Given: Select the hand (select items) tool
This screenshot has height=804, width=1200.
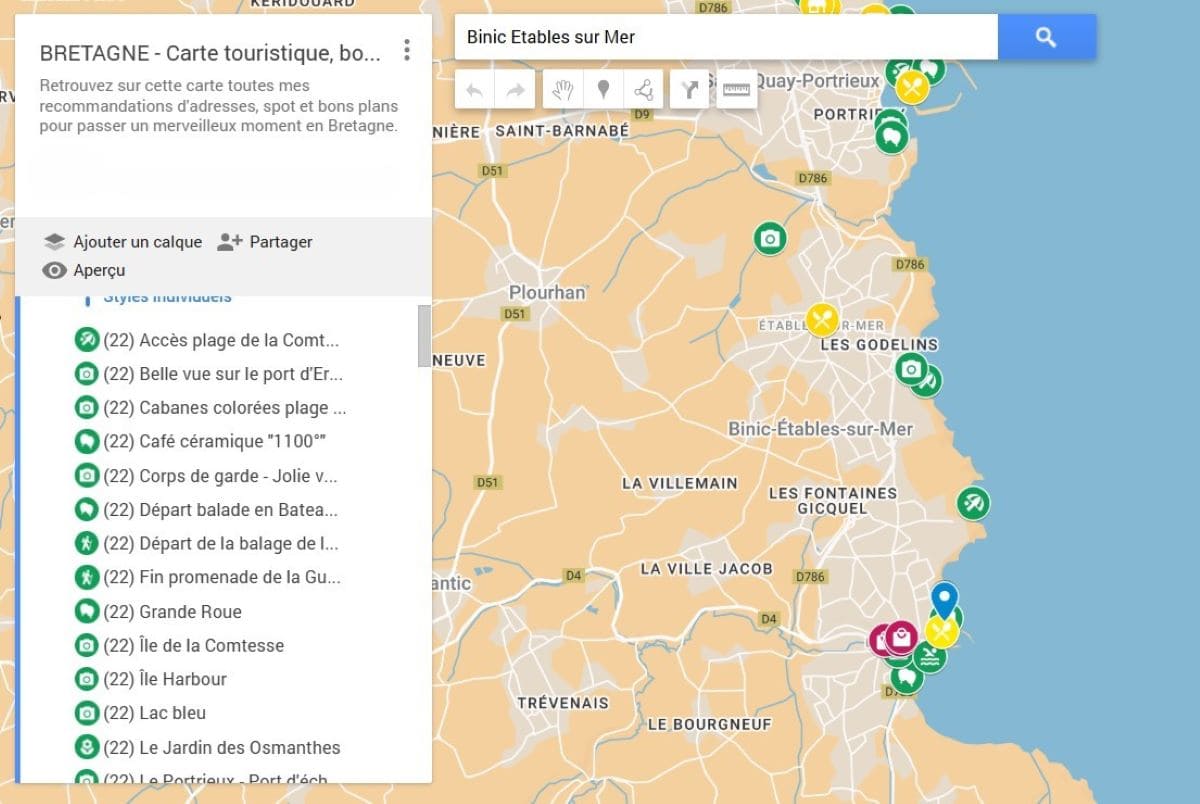Looking at the screenshot, I should [x=563, y=90].
